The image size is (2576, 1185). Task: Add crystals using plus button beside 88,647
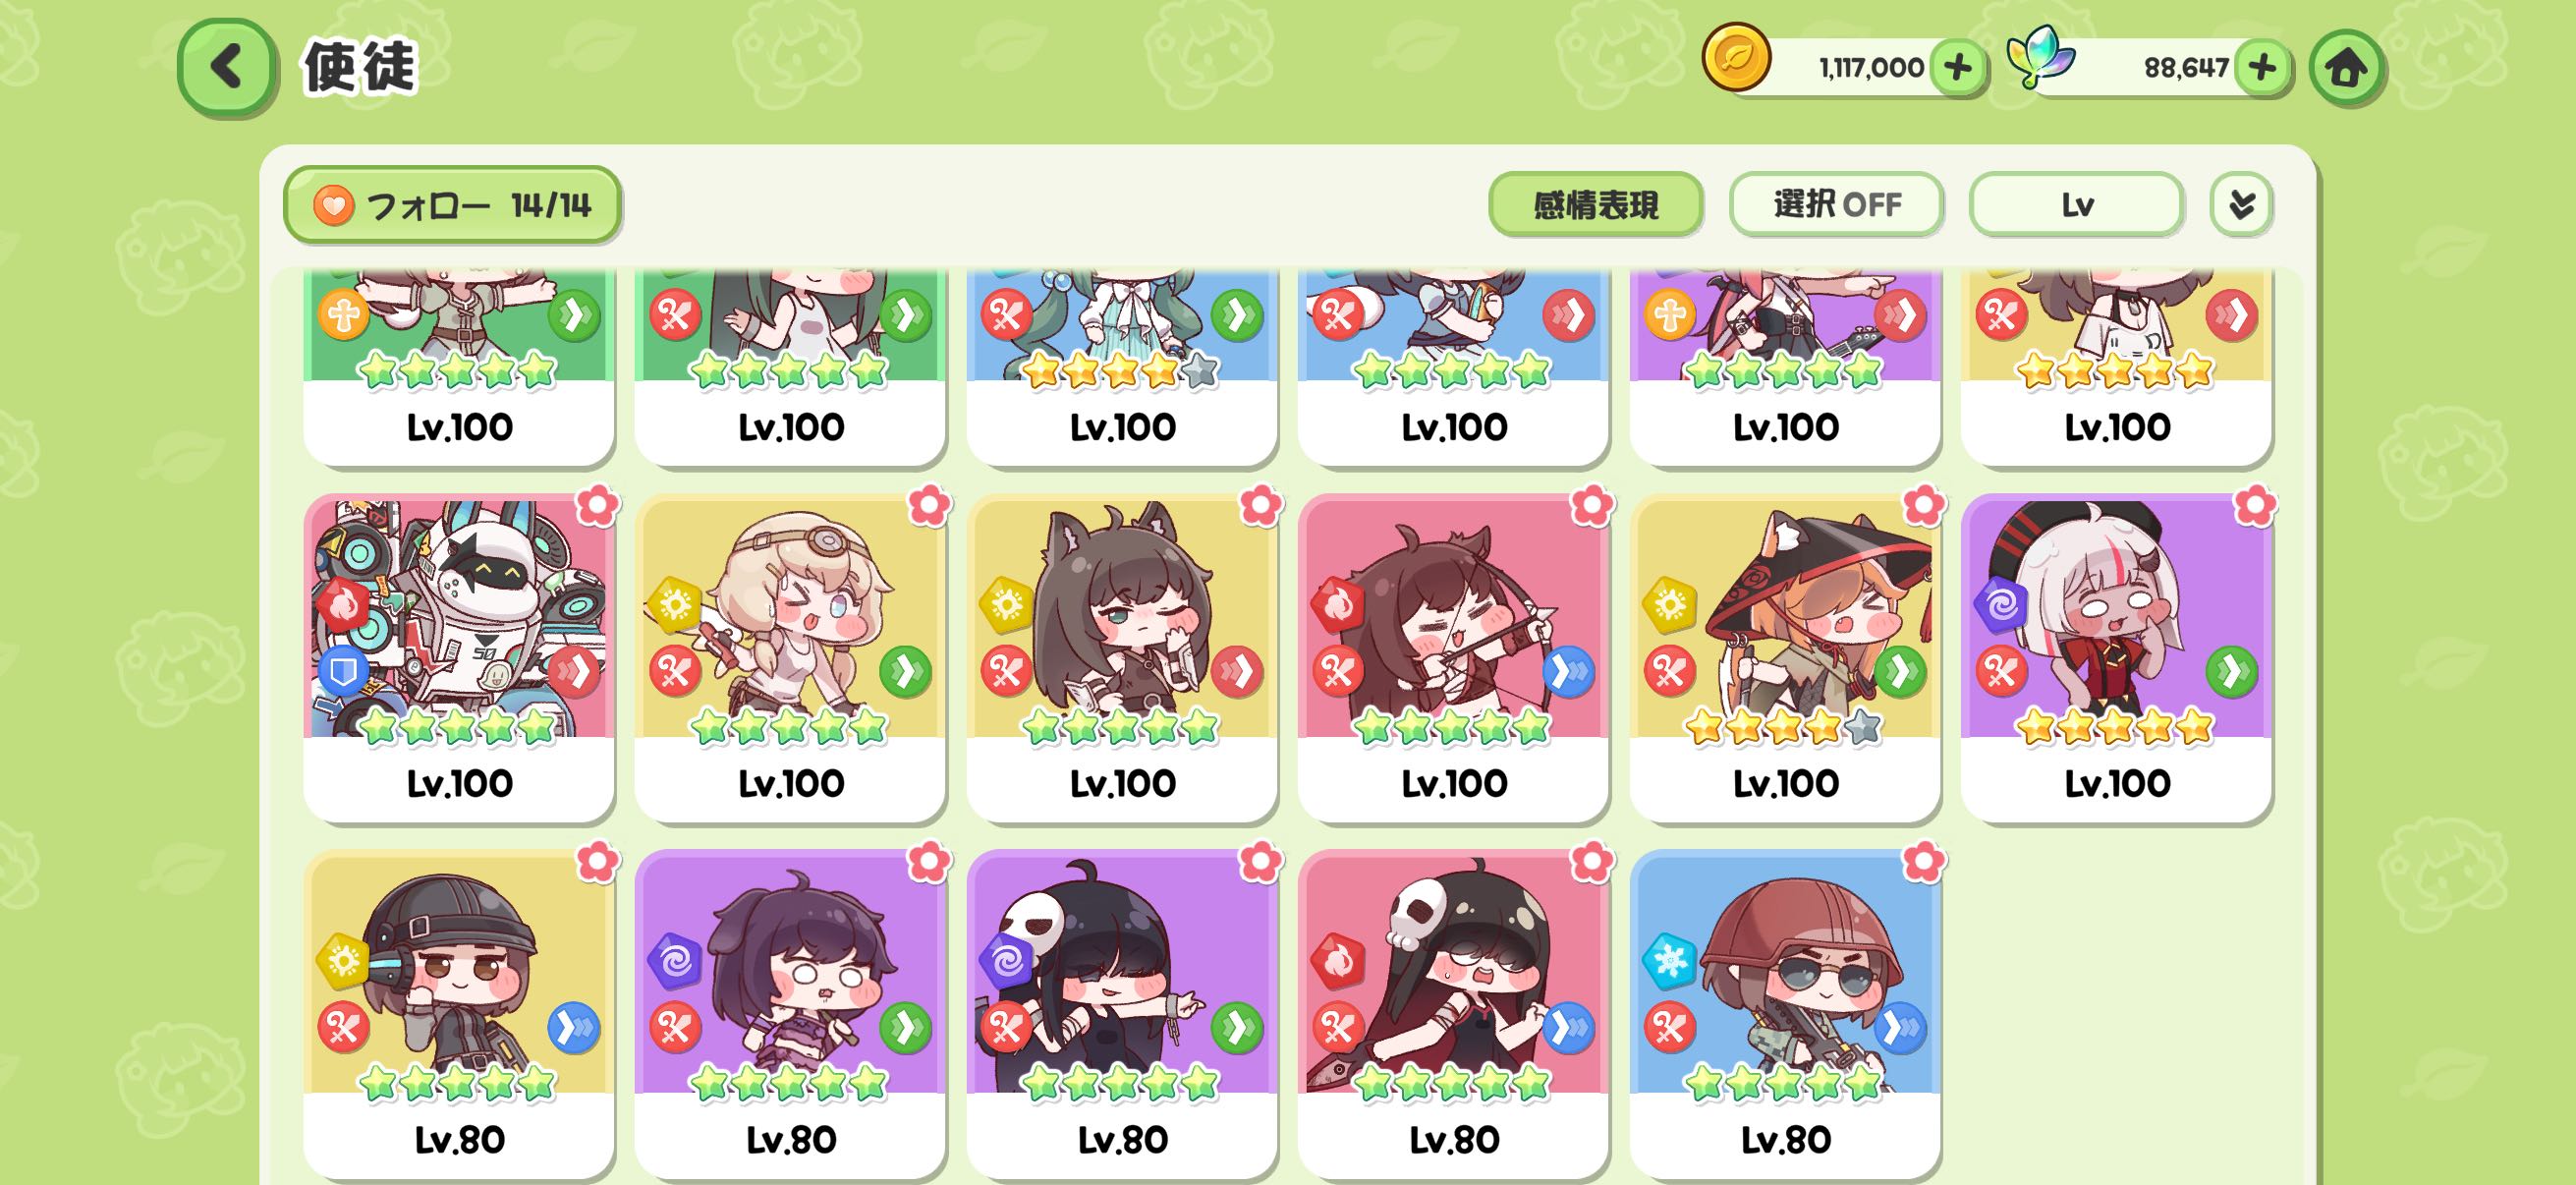click(2262, 68)
